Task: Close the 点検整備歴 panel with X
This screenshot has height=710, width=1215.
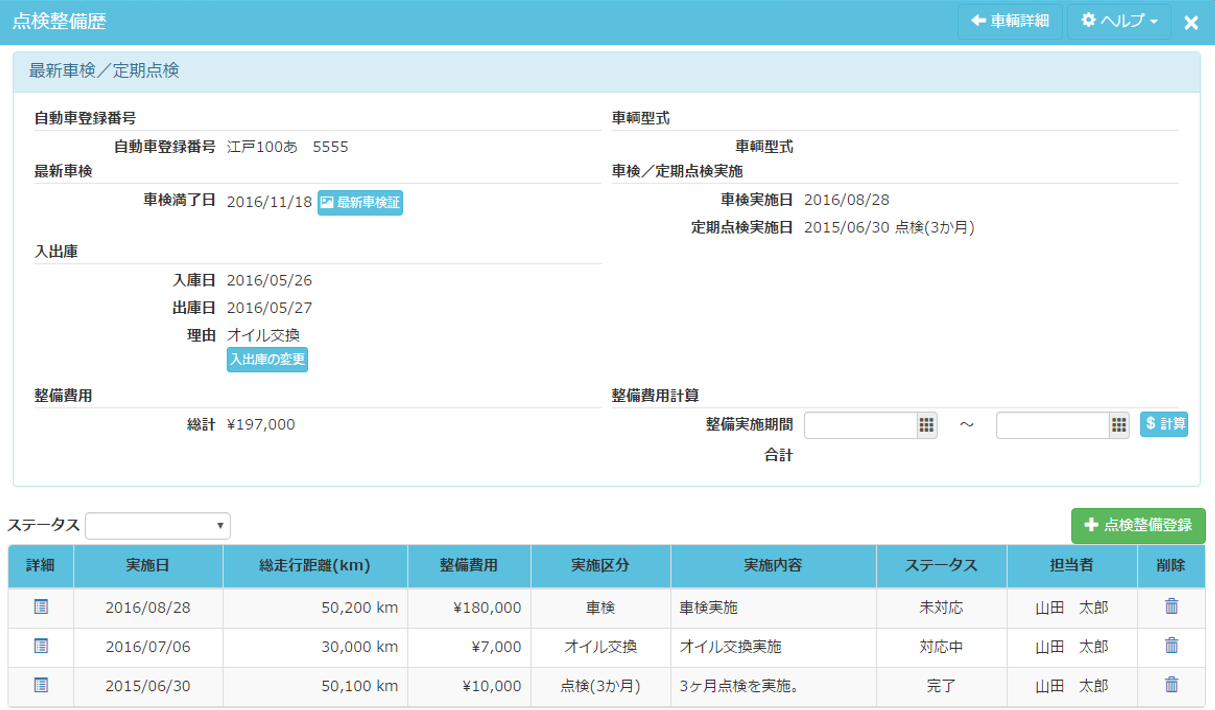Action: (1191, 22)
